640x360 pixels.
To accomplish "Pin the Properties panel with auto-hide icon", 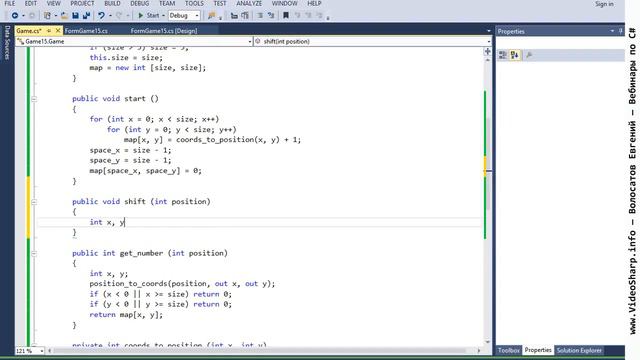I will click(x=621, y=31).
